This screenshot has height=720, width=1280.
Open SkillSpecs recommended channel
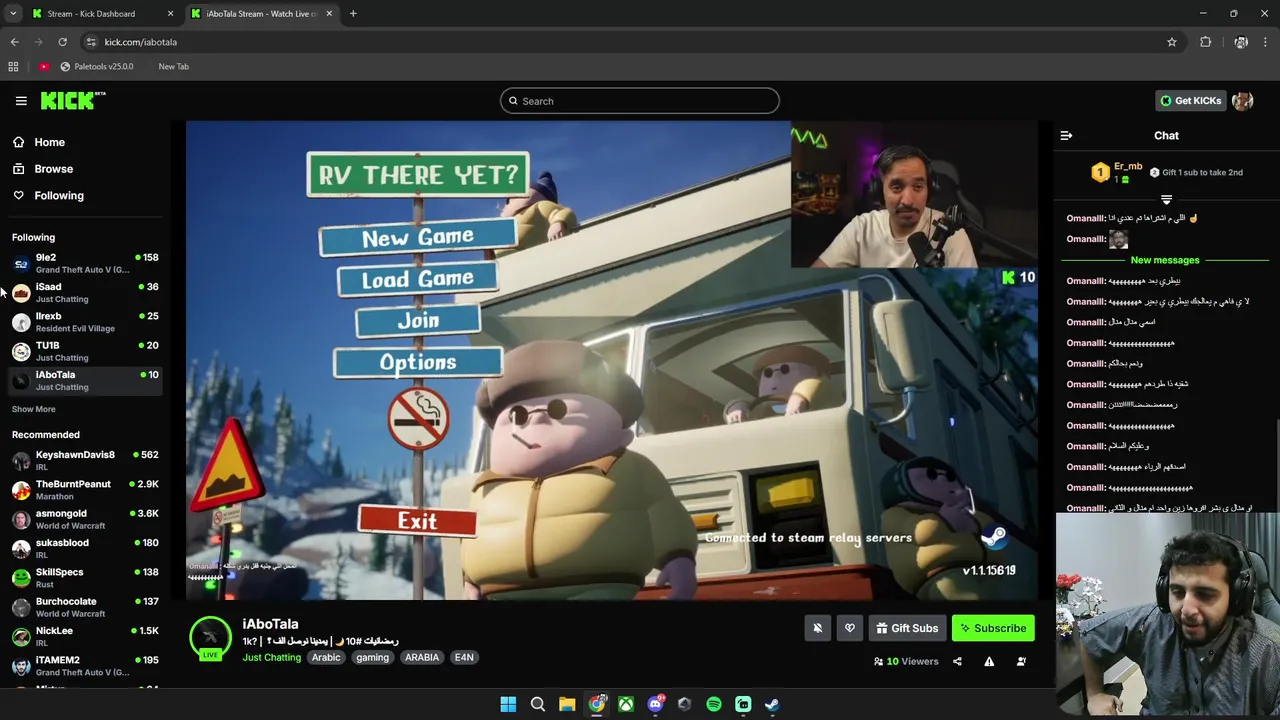click(x=85, y=577)
